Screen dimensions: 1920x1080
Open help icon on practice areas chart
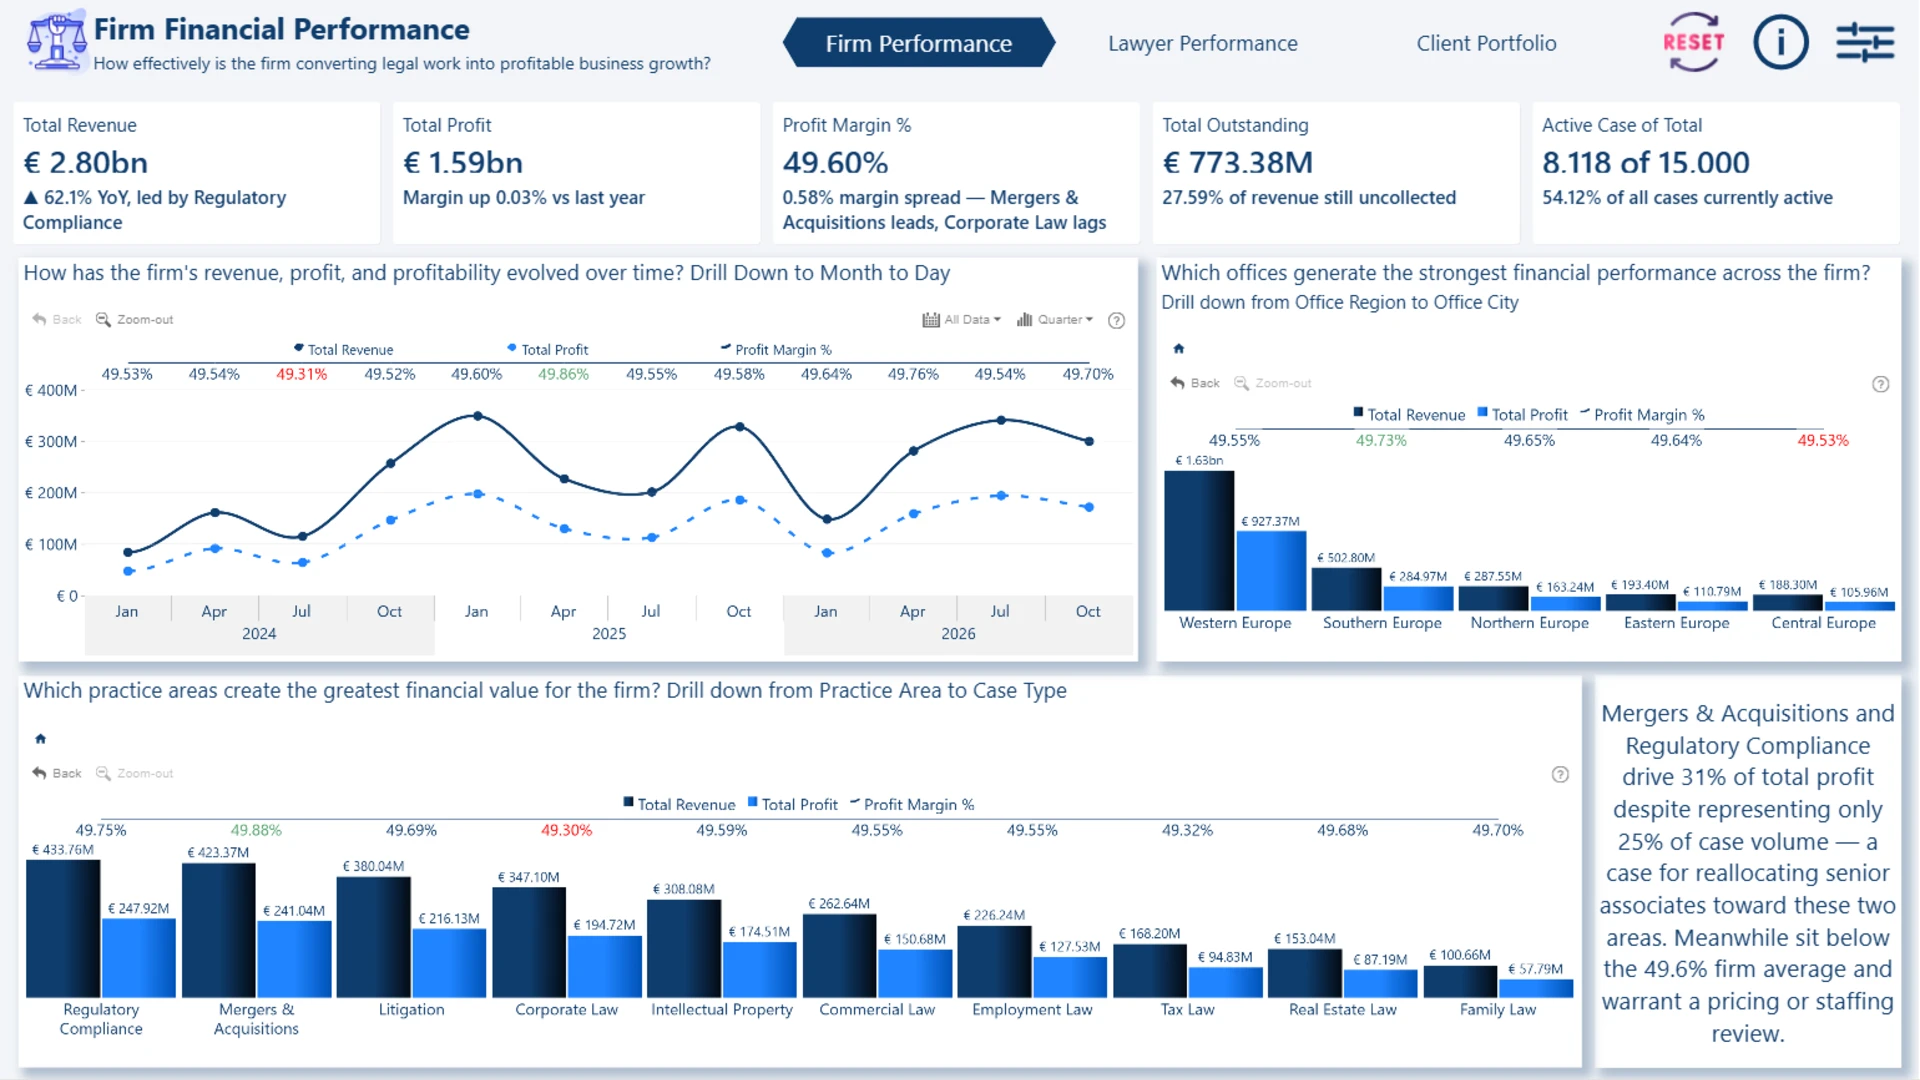coord(1560,774)
